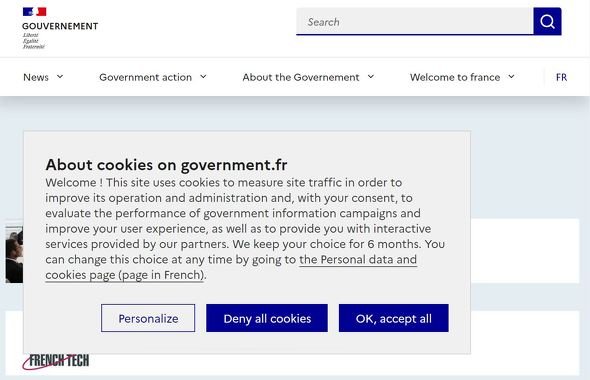This screenshot has width=590, height=380.
Task: Click the Liberté Égalité Fraternité motto
Action: coord(33,41)
